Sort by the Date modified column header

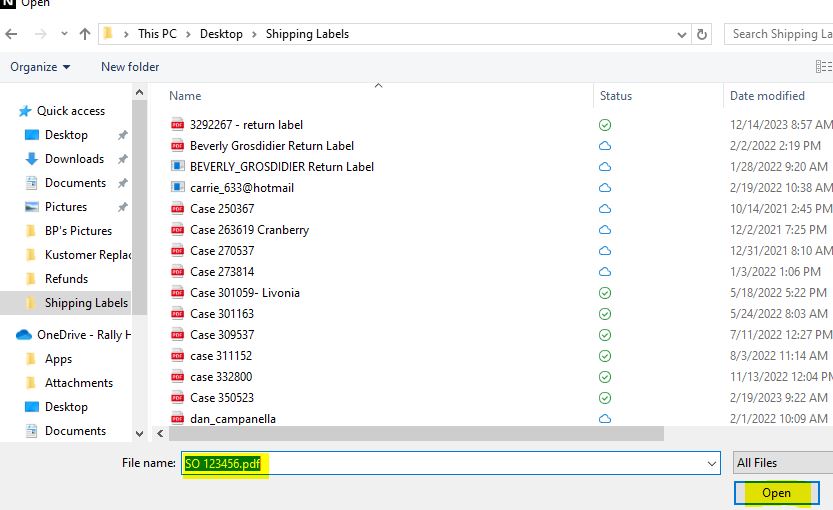[x=767, y=96]
